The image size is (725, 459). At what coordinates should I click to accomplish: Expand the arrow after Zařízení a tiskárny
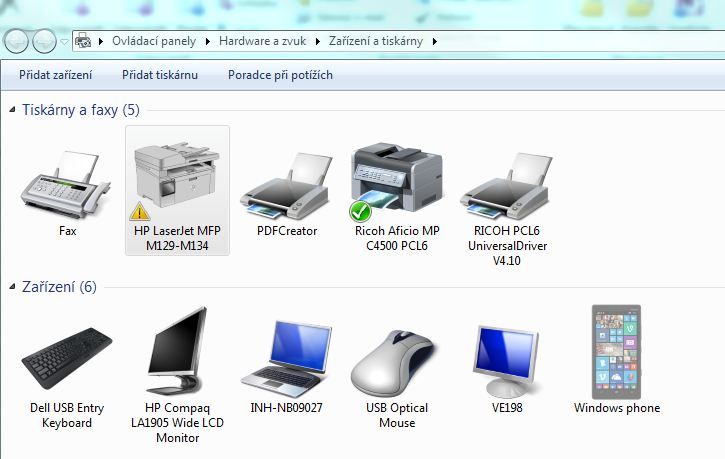click(x=435, y=42)
